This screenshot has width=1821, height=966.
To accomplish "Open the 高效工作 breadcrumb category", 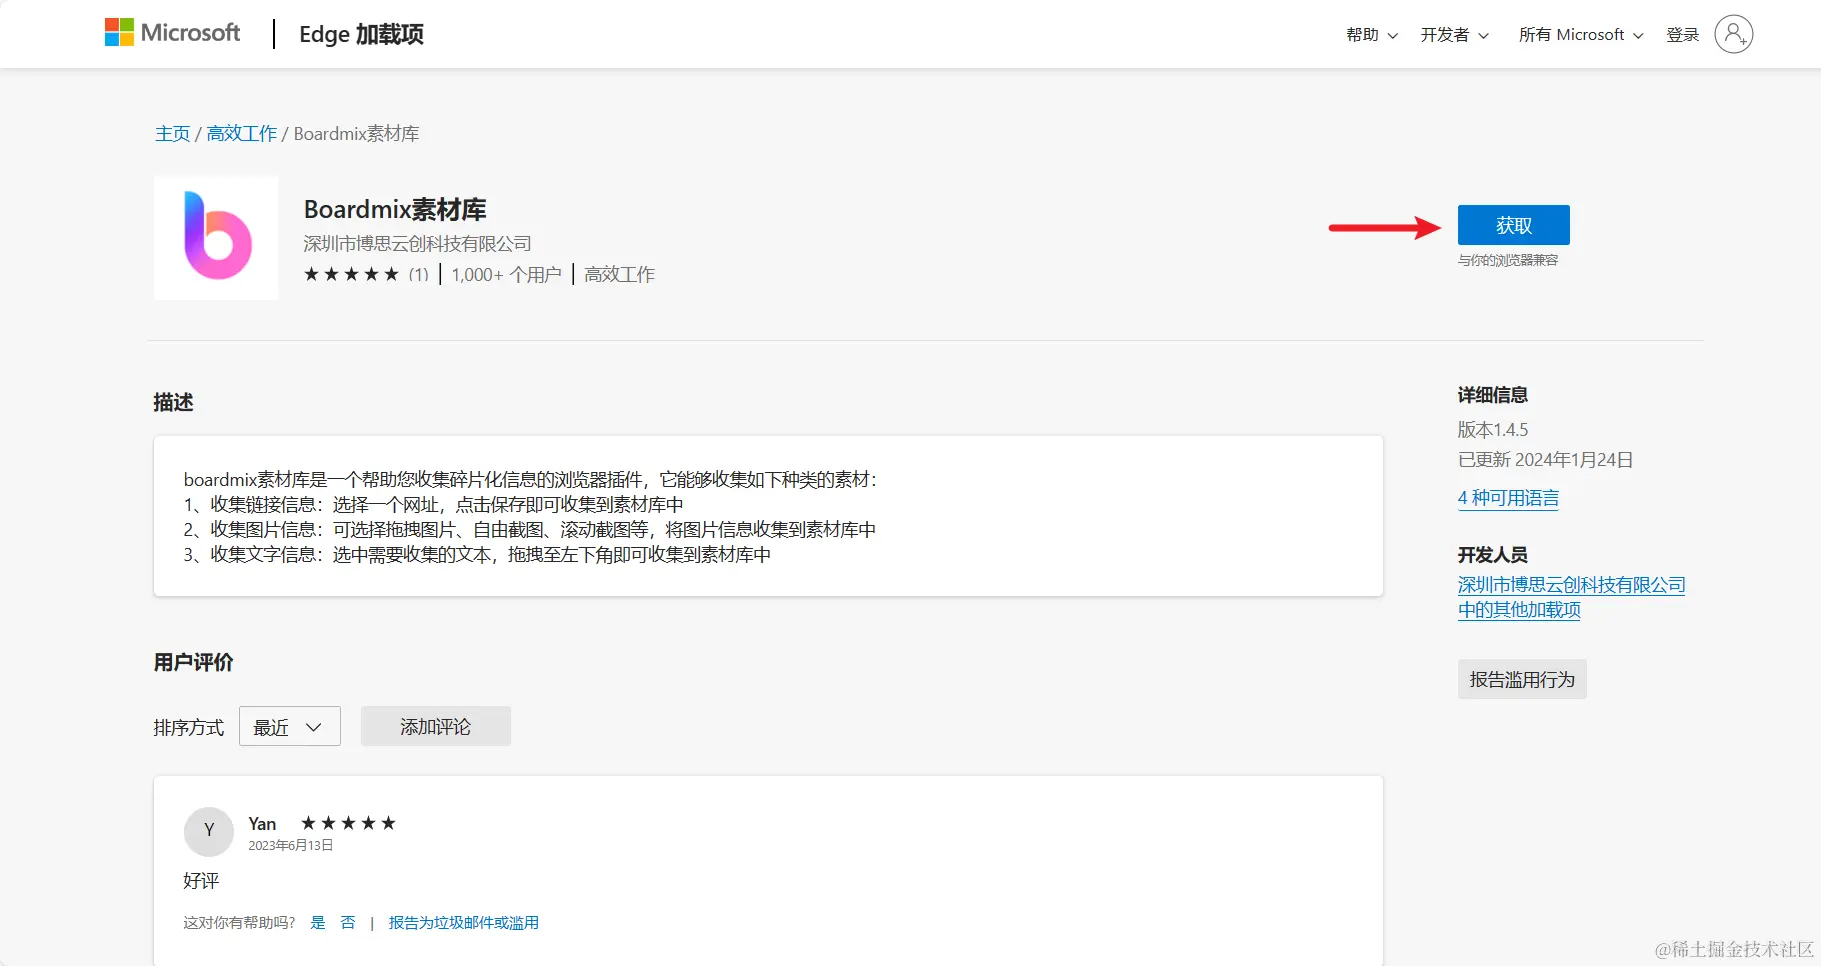I will (242, 134).
